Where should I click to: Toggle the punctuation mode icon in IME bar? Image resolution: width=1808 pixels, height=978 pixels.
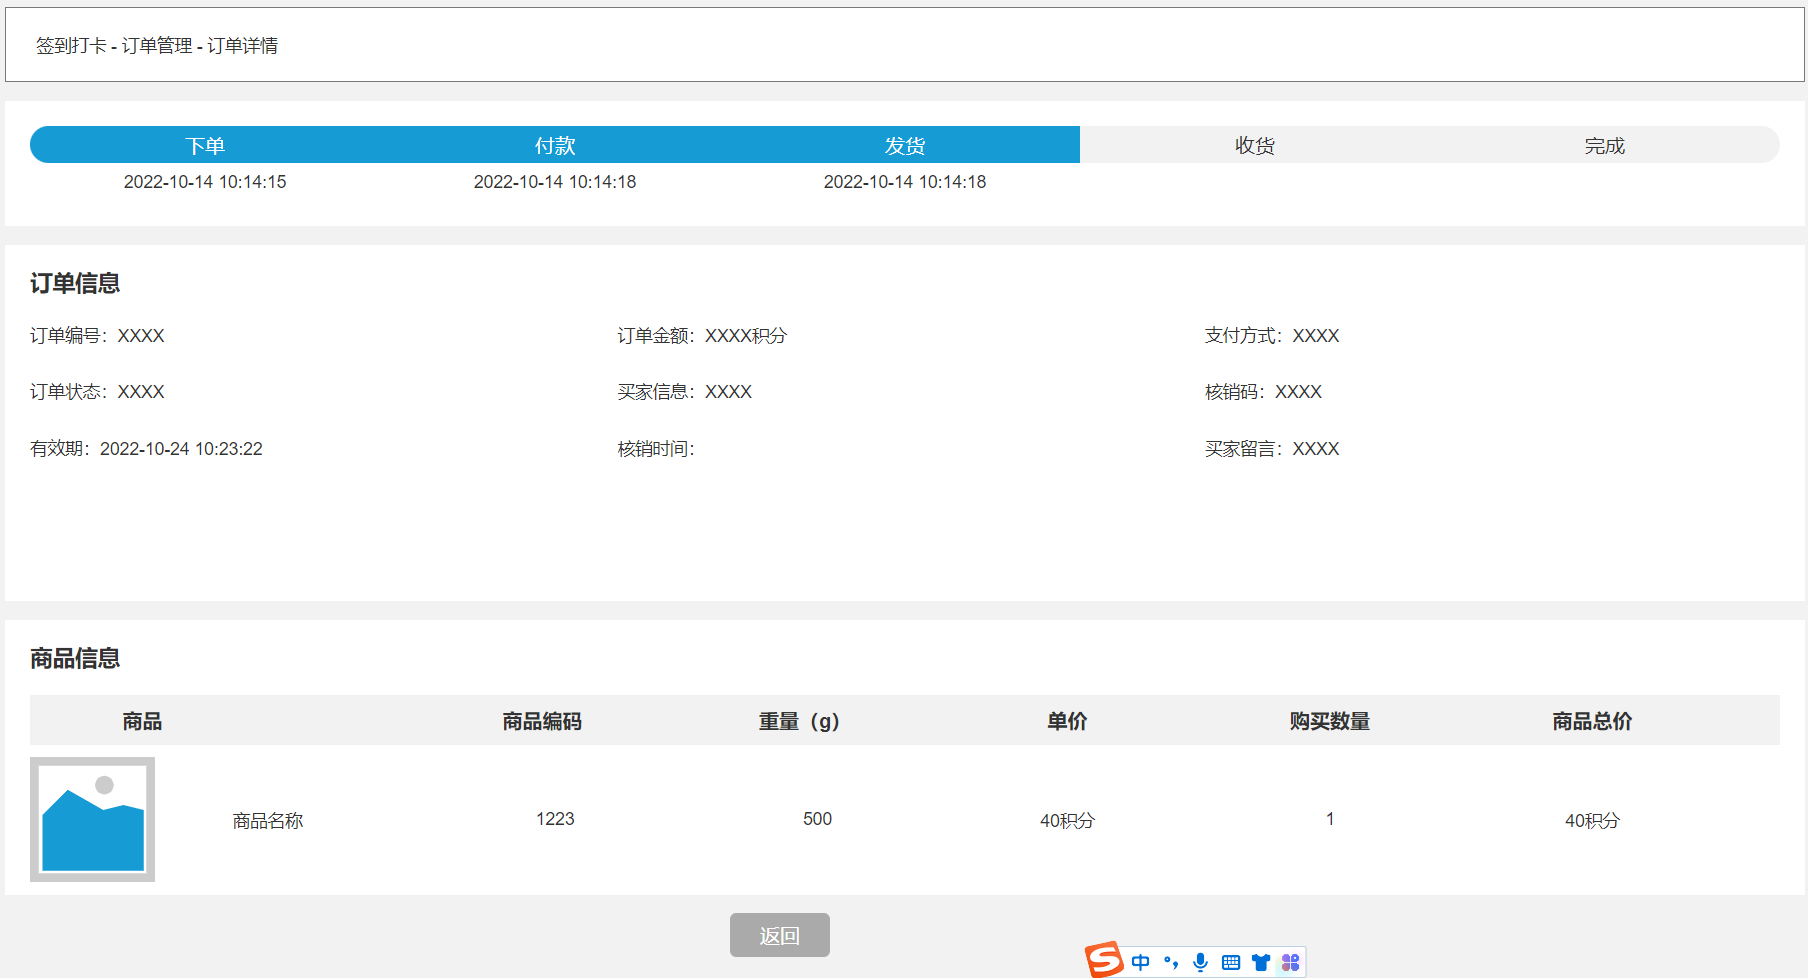pos(1171,962)
